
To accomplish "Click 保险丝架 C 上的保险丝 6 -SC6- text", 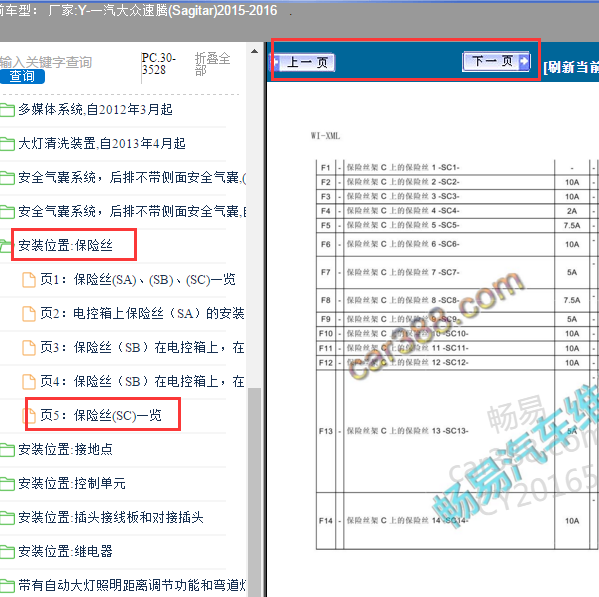I will click(x=403, y=244).
